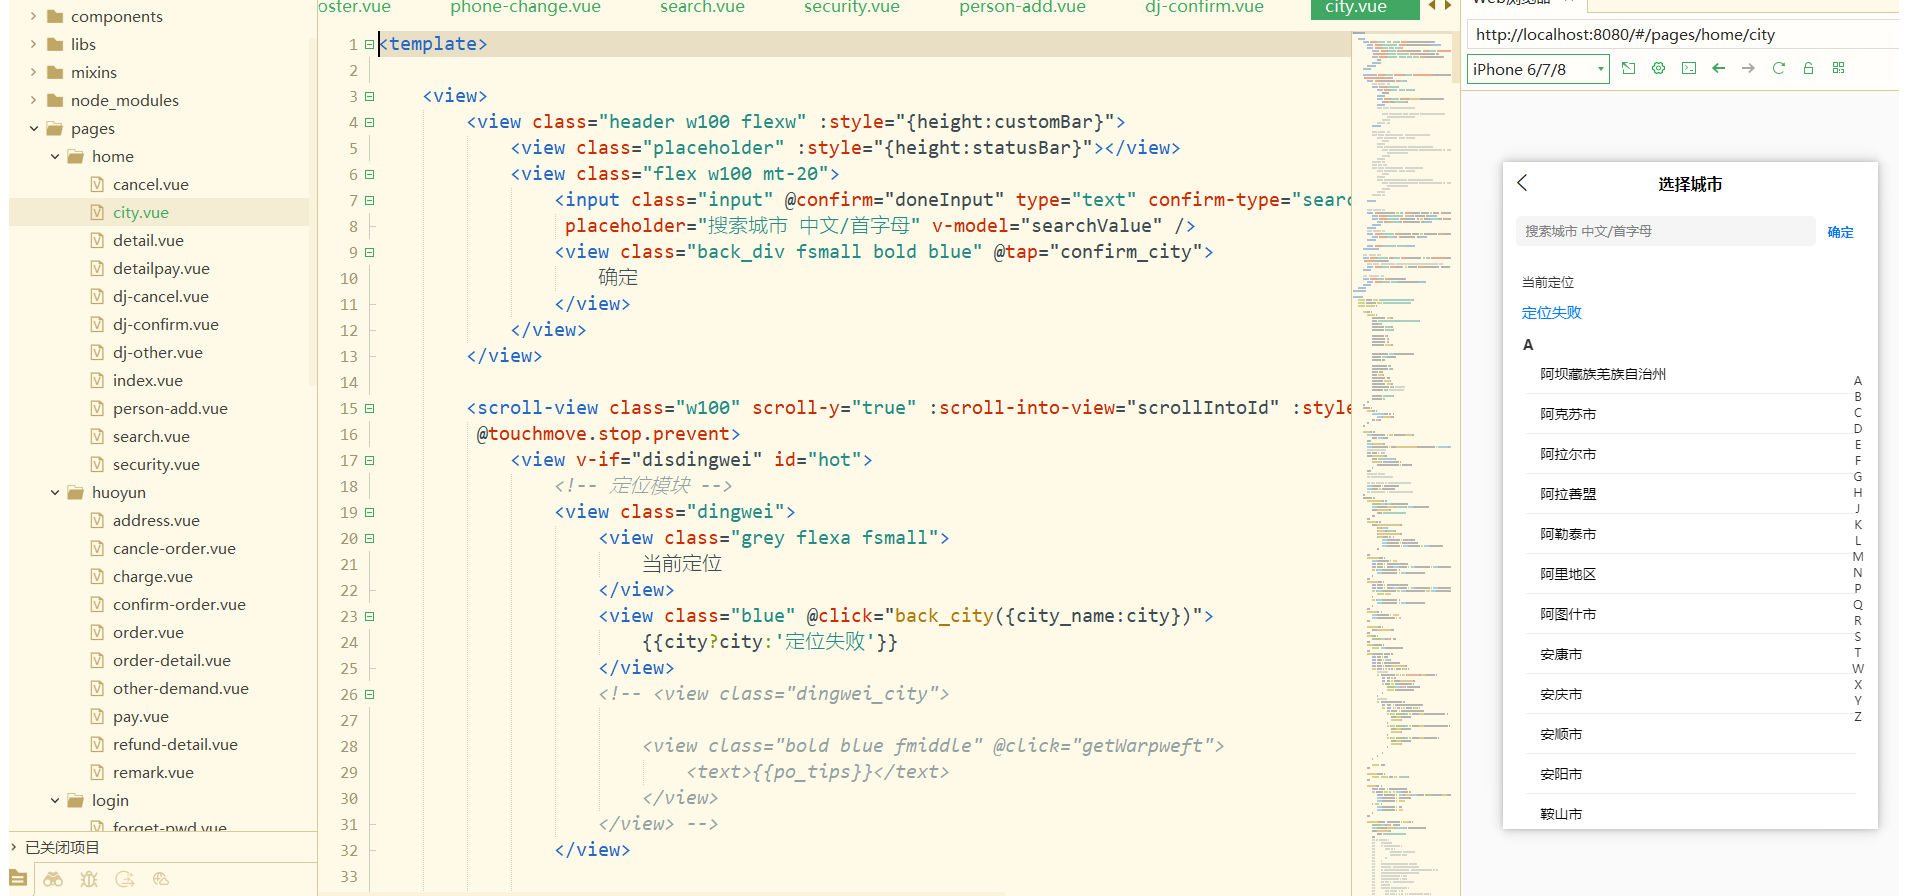This screenshot has height=896, width=1908.
Task: Open the QR code icon in browser toolbar
Action: 1838,68
